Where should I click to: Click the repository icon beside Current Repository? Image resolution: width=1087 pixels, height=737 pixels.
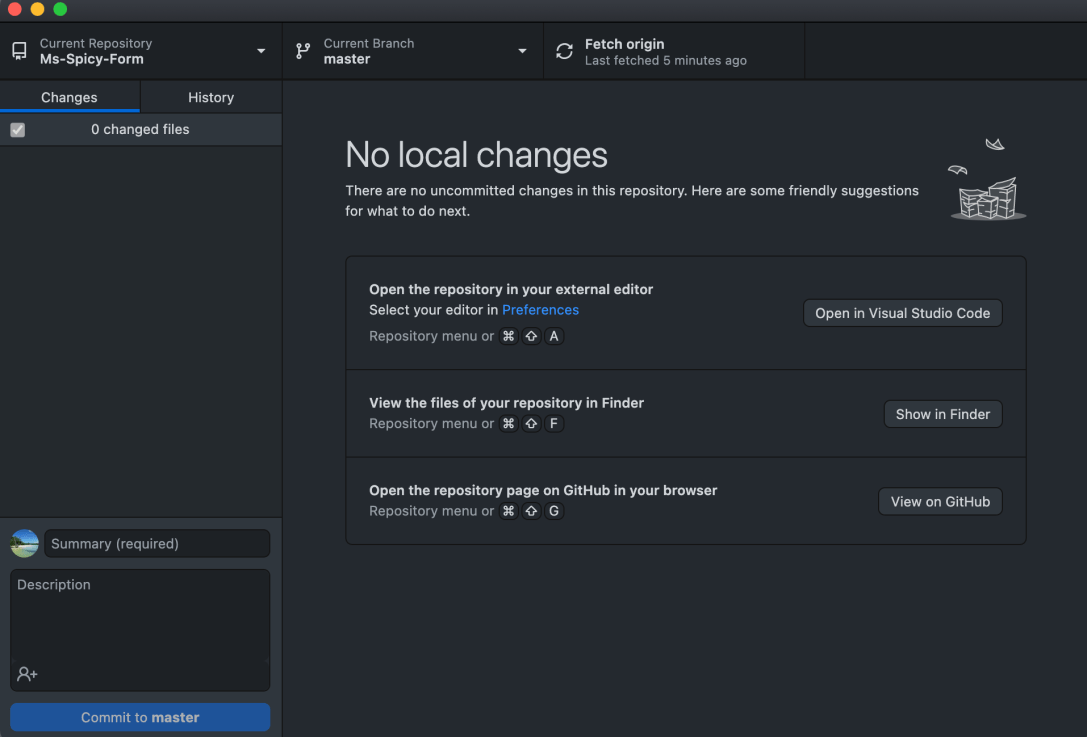(x=19, y=51)
